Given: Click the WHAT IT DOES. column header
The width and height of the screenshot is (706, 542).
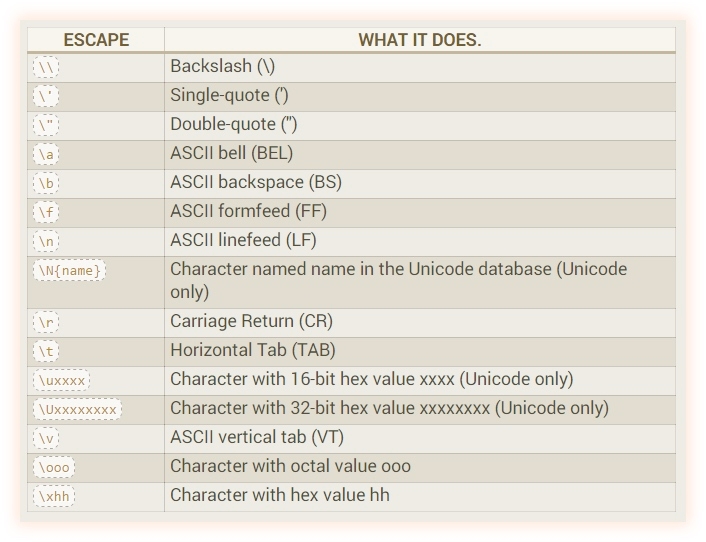Looking at the screenshot, I should click(x=419, y=40).
